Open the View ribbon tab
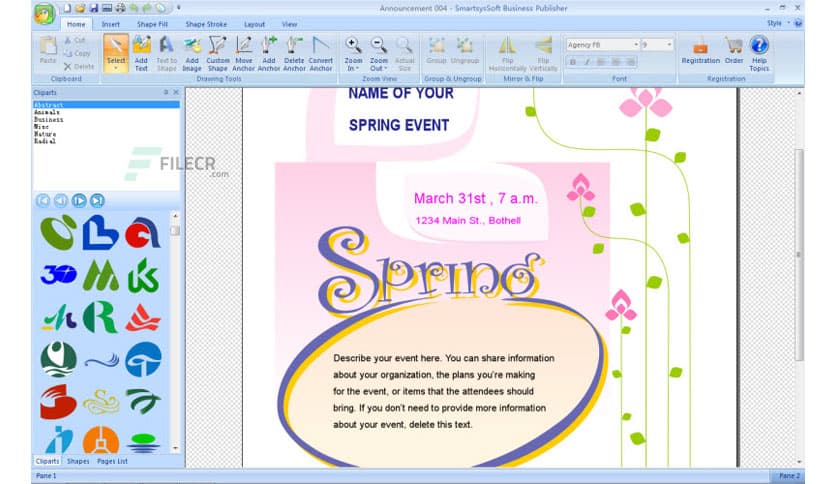836x484 pixels. click(x=289, y=24)
